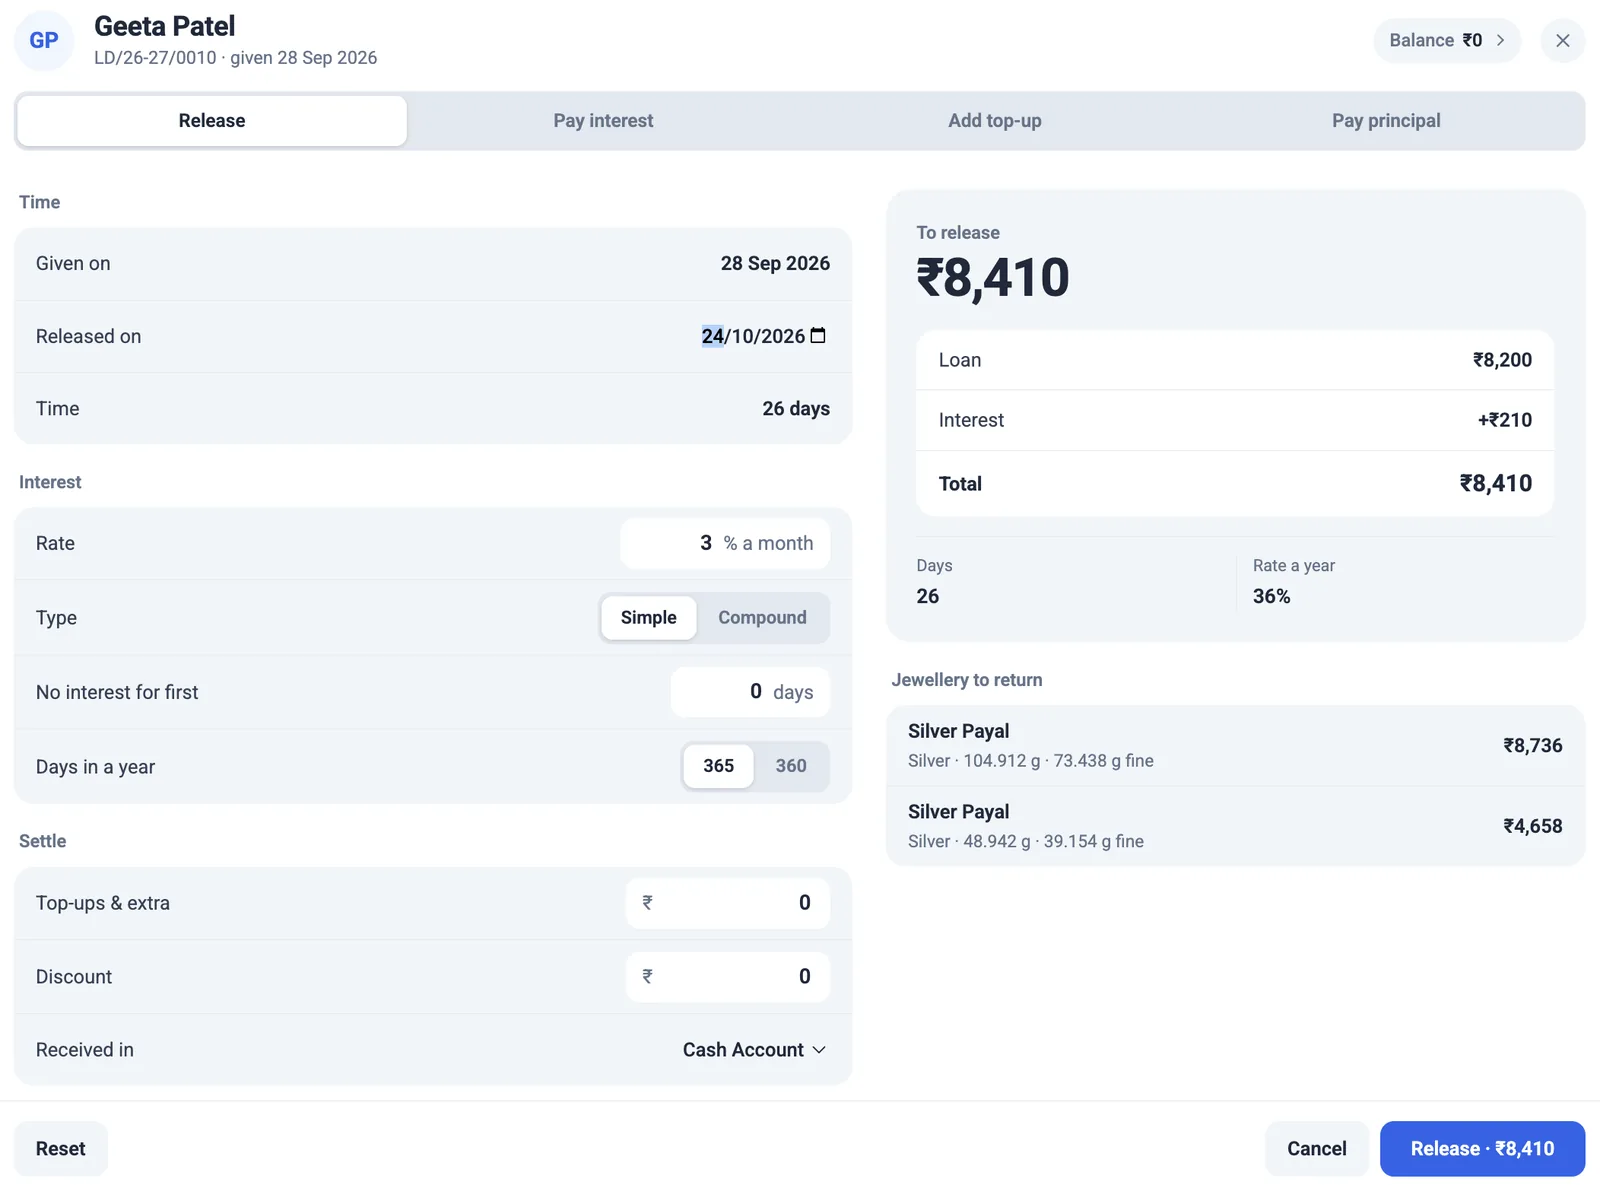Click the Geeta Patel name heading
1600x1185 pixels.
click(x=165, y=26)
